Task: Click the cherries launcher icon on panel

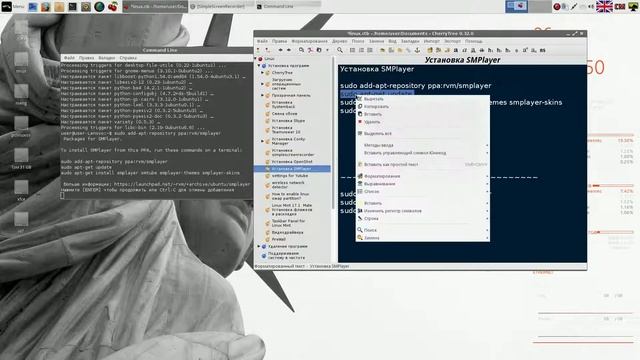Action: 113,7
